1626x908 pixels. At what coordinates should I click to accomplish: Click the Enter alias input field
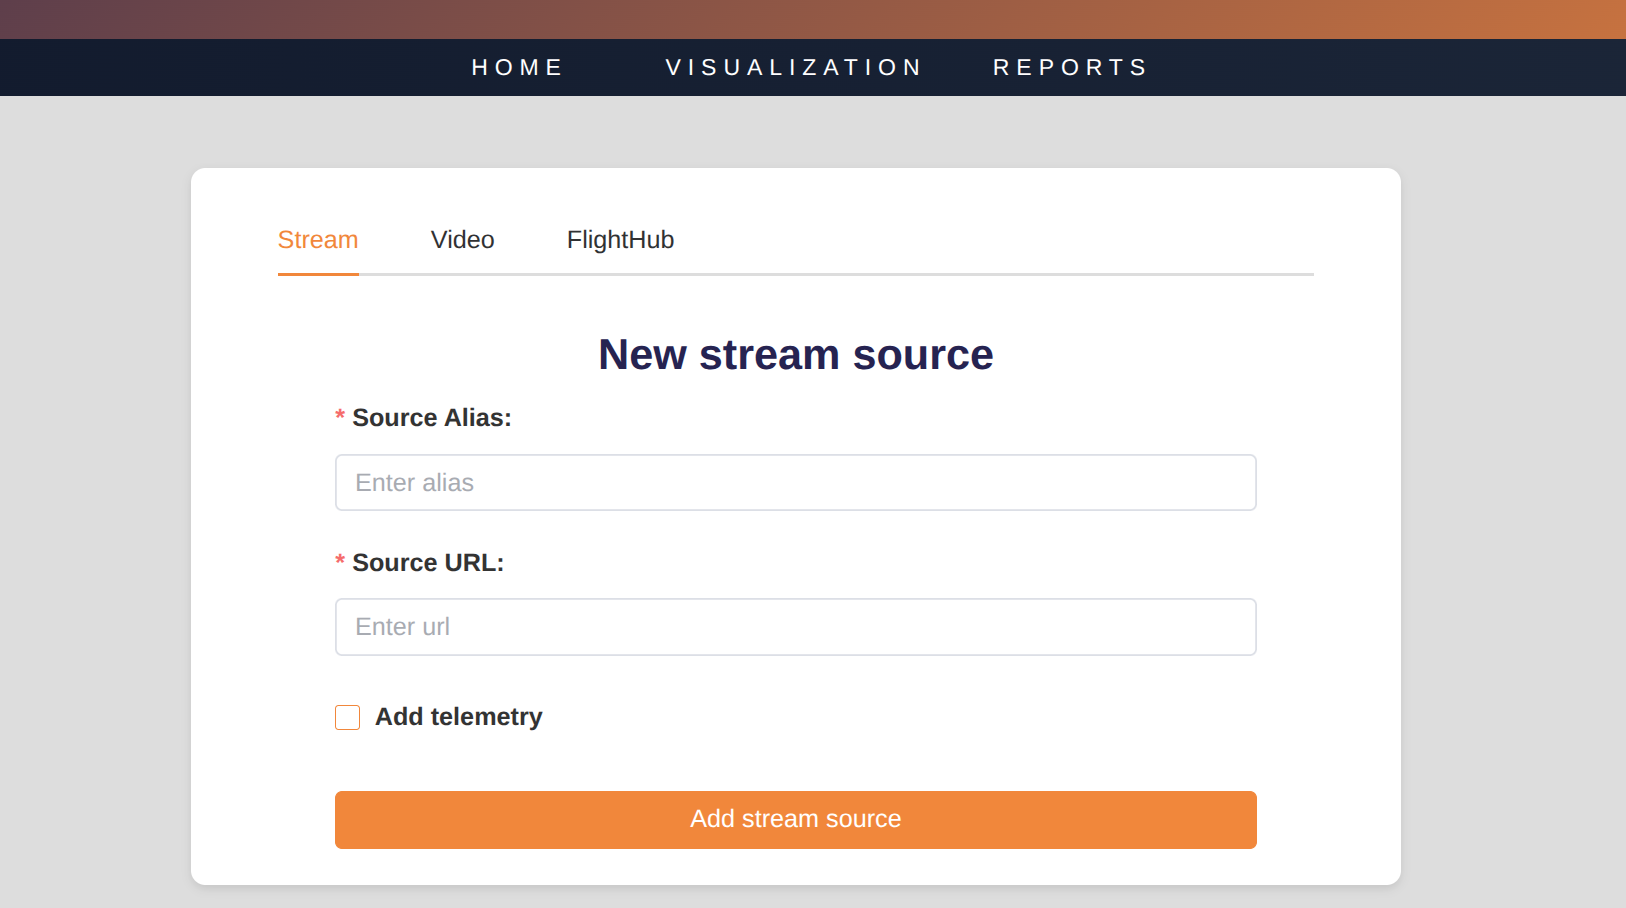click(795, 483)
